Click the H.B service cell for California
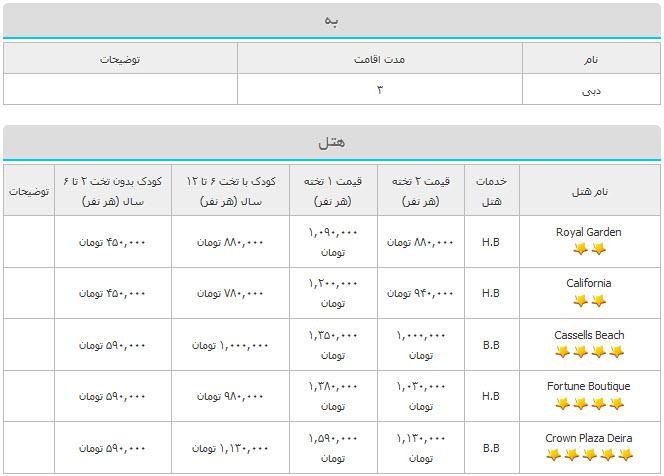The image size is (664, 476). (x=491, y=293)
